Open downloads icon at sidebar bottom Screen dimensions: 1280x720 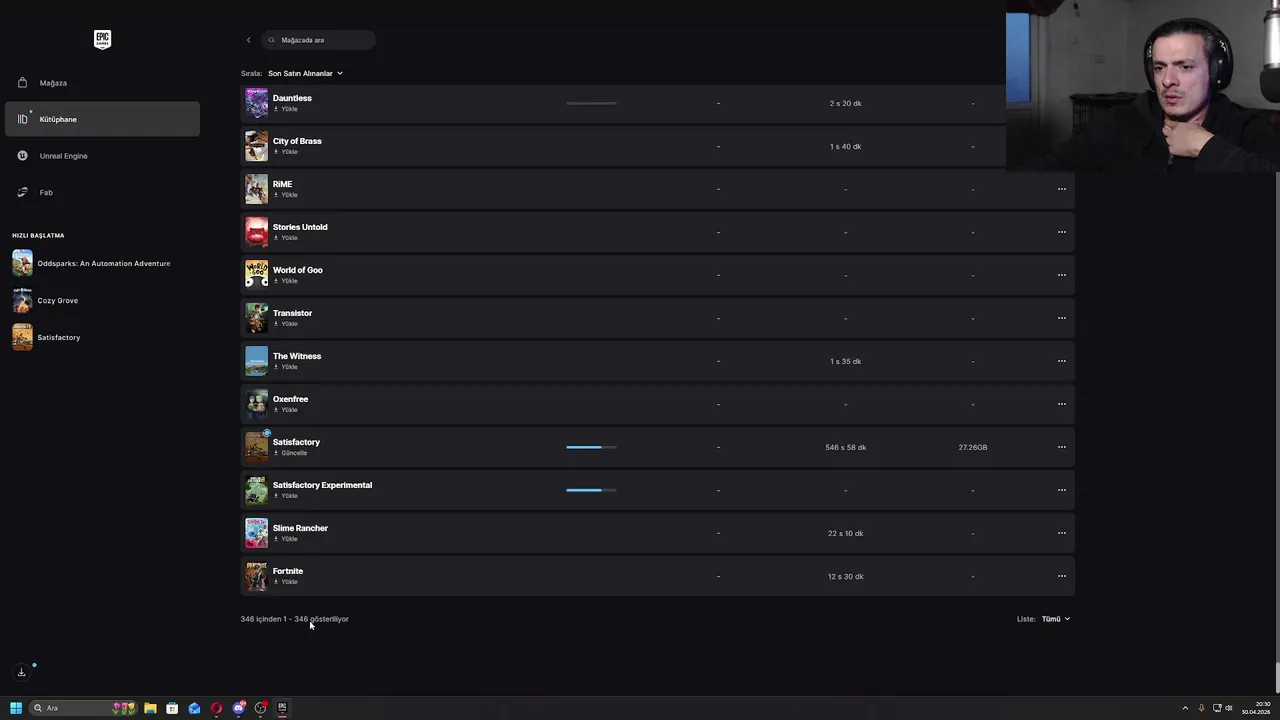coord(21,672)
